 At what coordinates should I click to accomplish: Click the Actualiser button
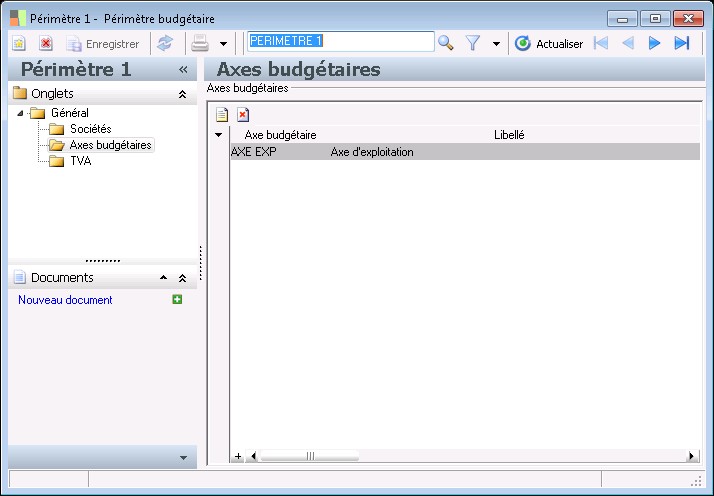549,44
